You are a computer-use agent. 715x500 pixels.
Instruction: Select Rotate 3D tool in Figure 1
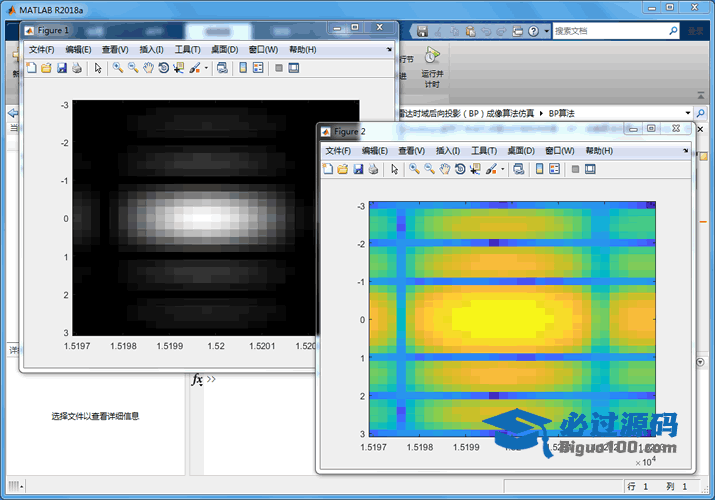pyautogui.click(x=163, y=68)
